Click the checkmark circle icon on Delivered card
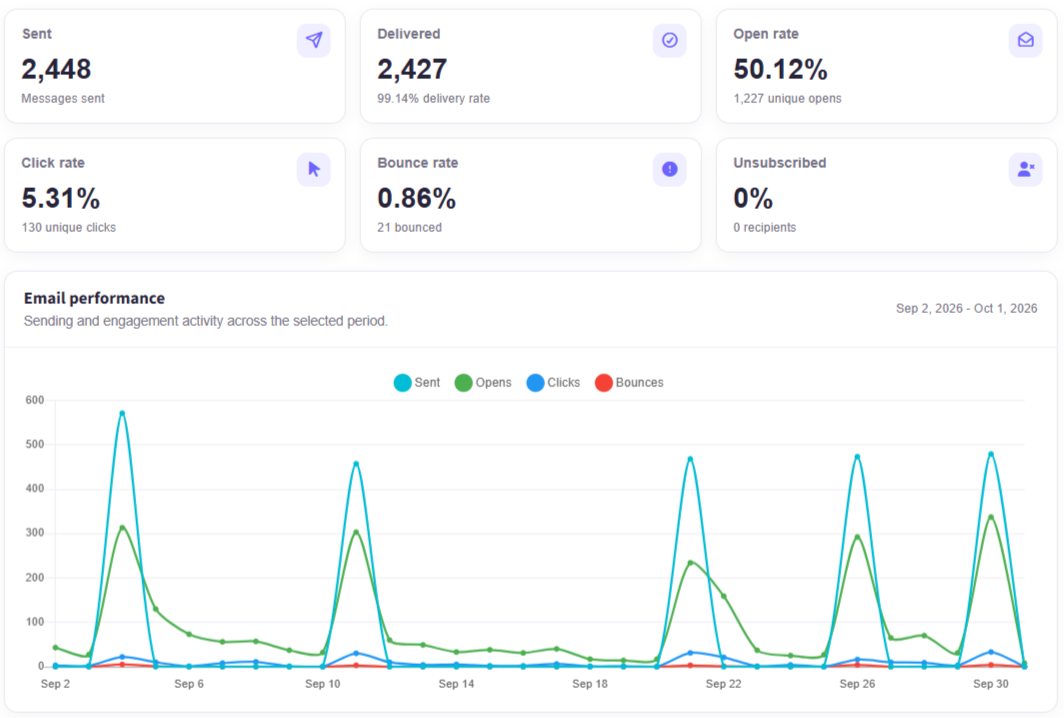This screenshot has width=1064, height=718. [670, 40]
